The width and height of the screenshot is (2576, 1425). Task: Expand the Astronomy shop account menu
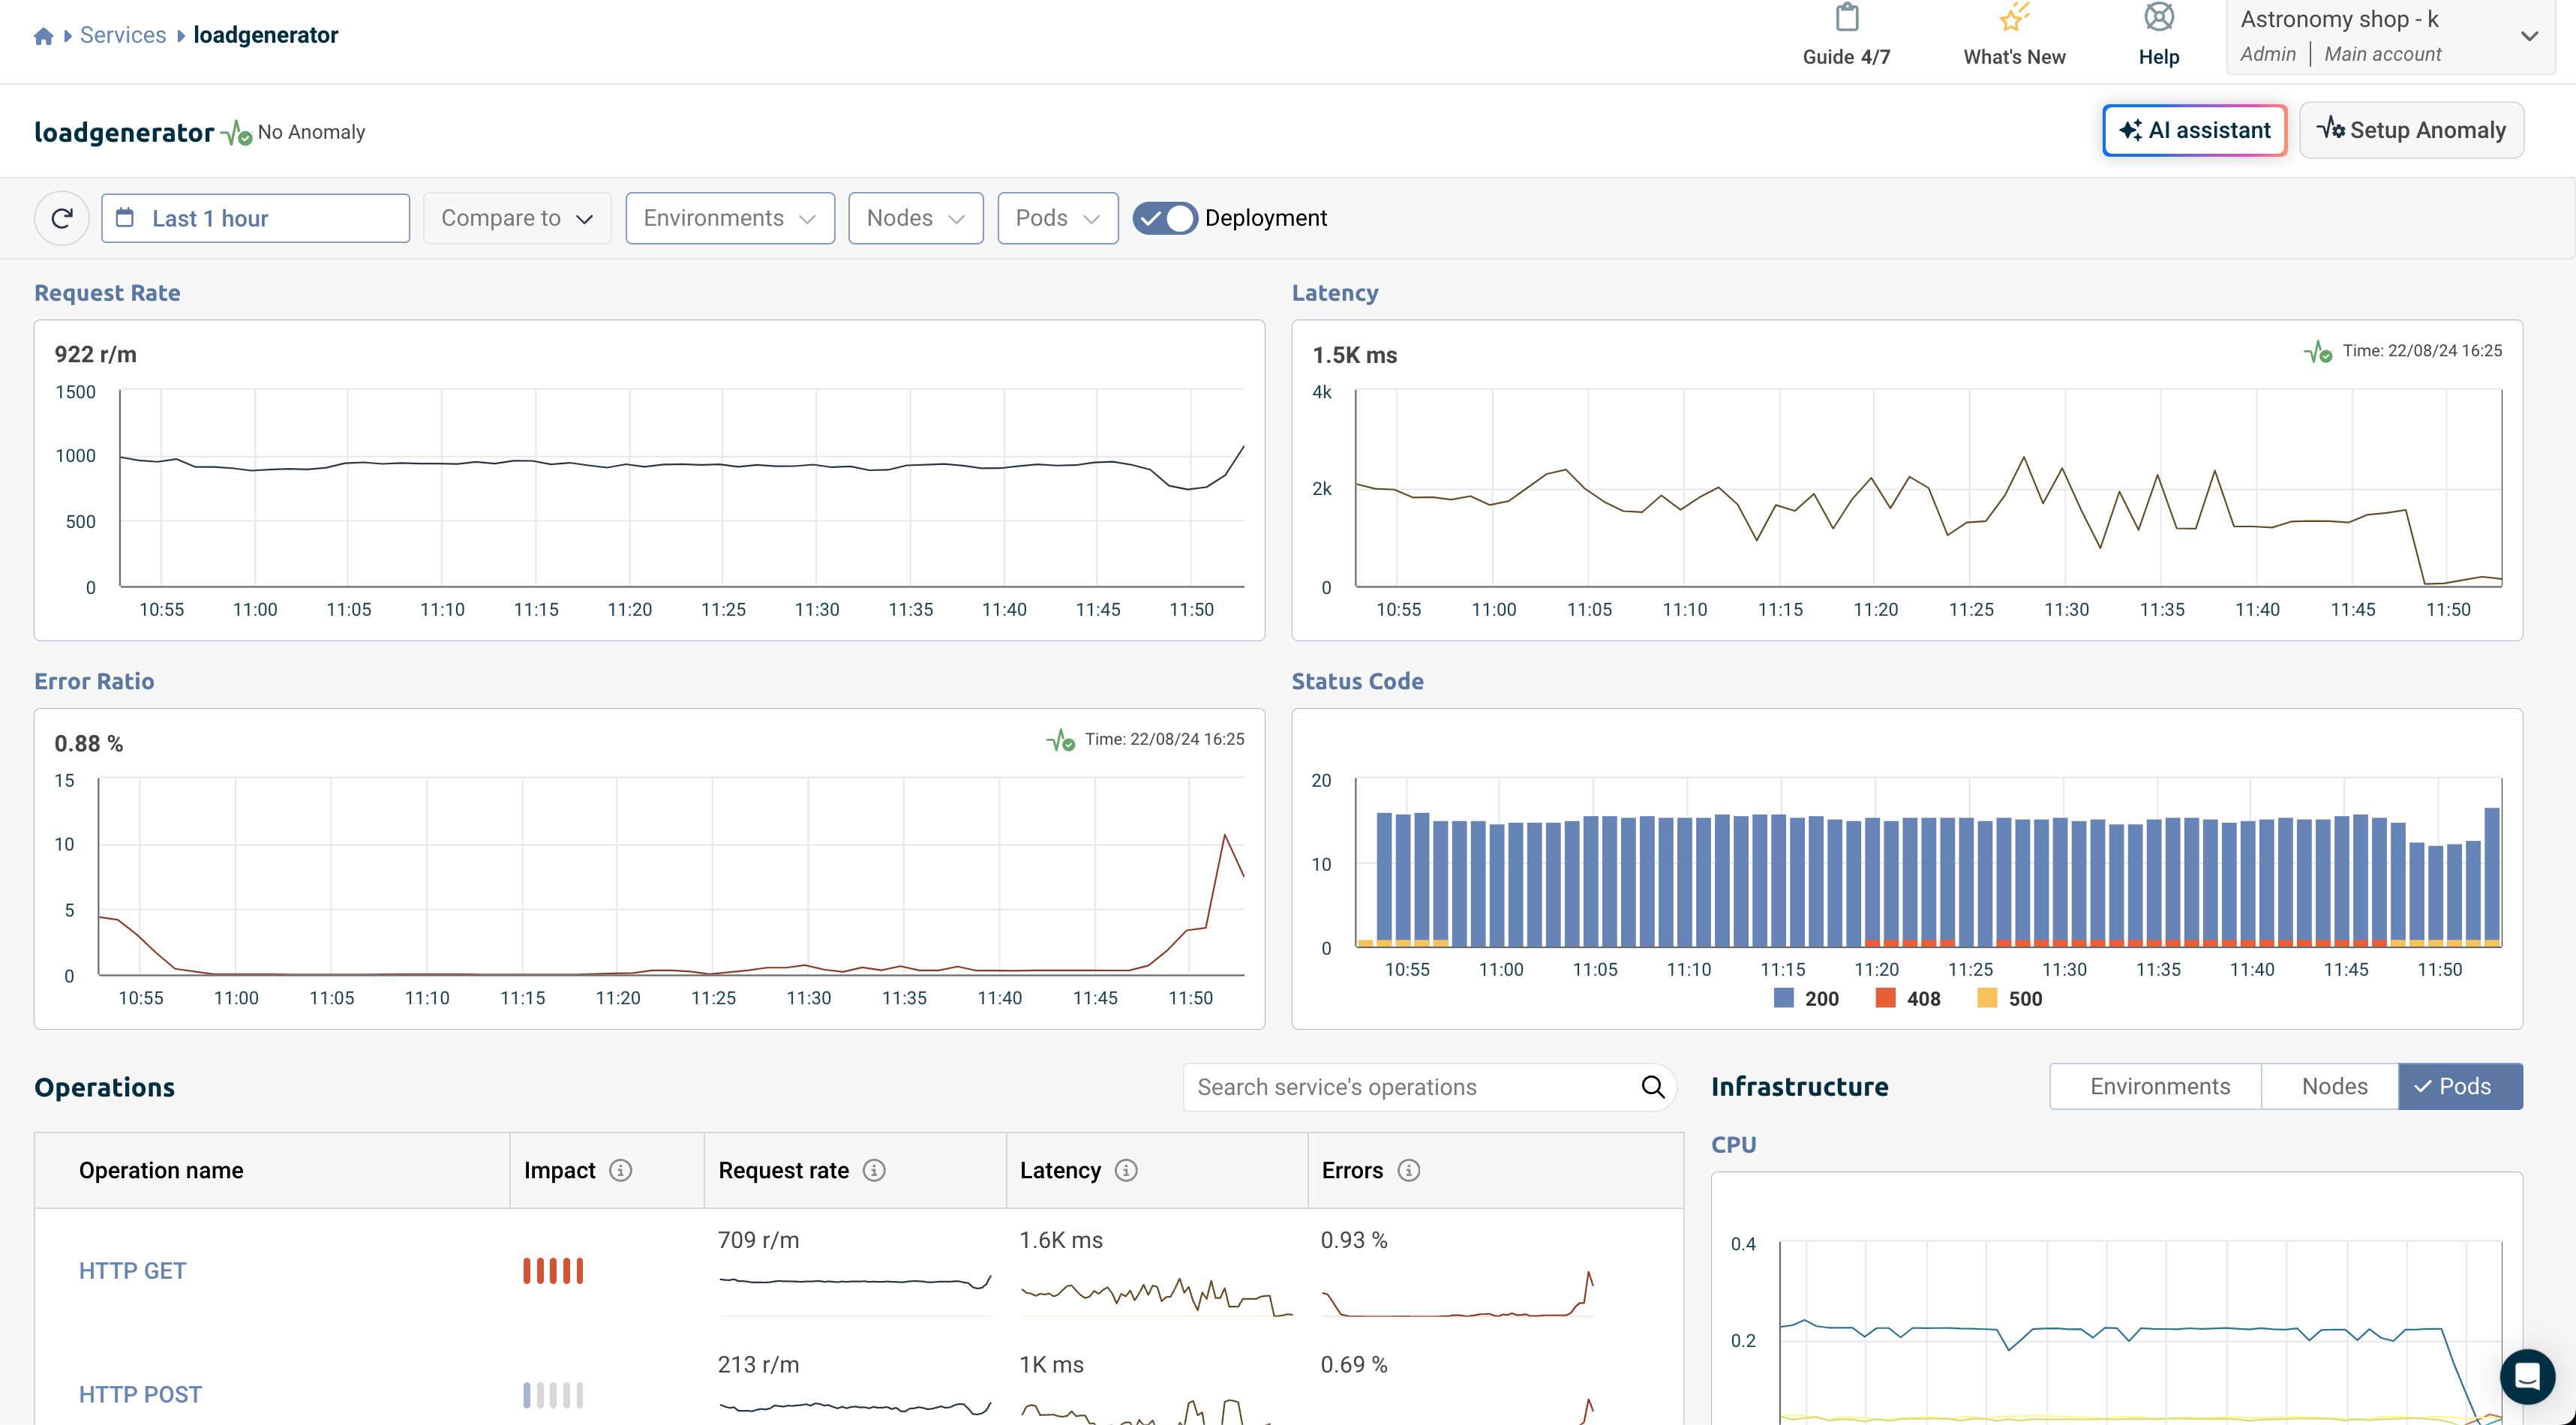[2389, 36]
